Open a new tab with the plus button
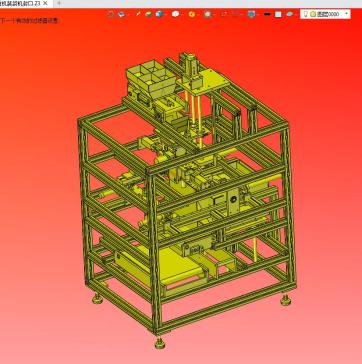362x364 pixels. [59, 3]
